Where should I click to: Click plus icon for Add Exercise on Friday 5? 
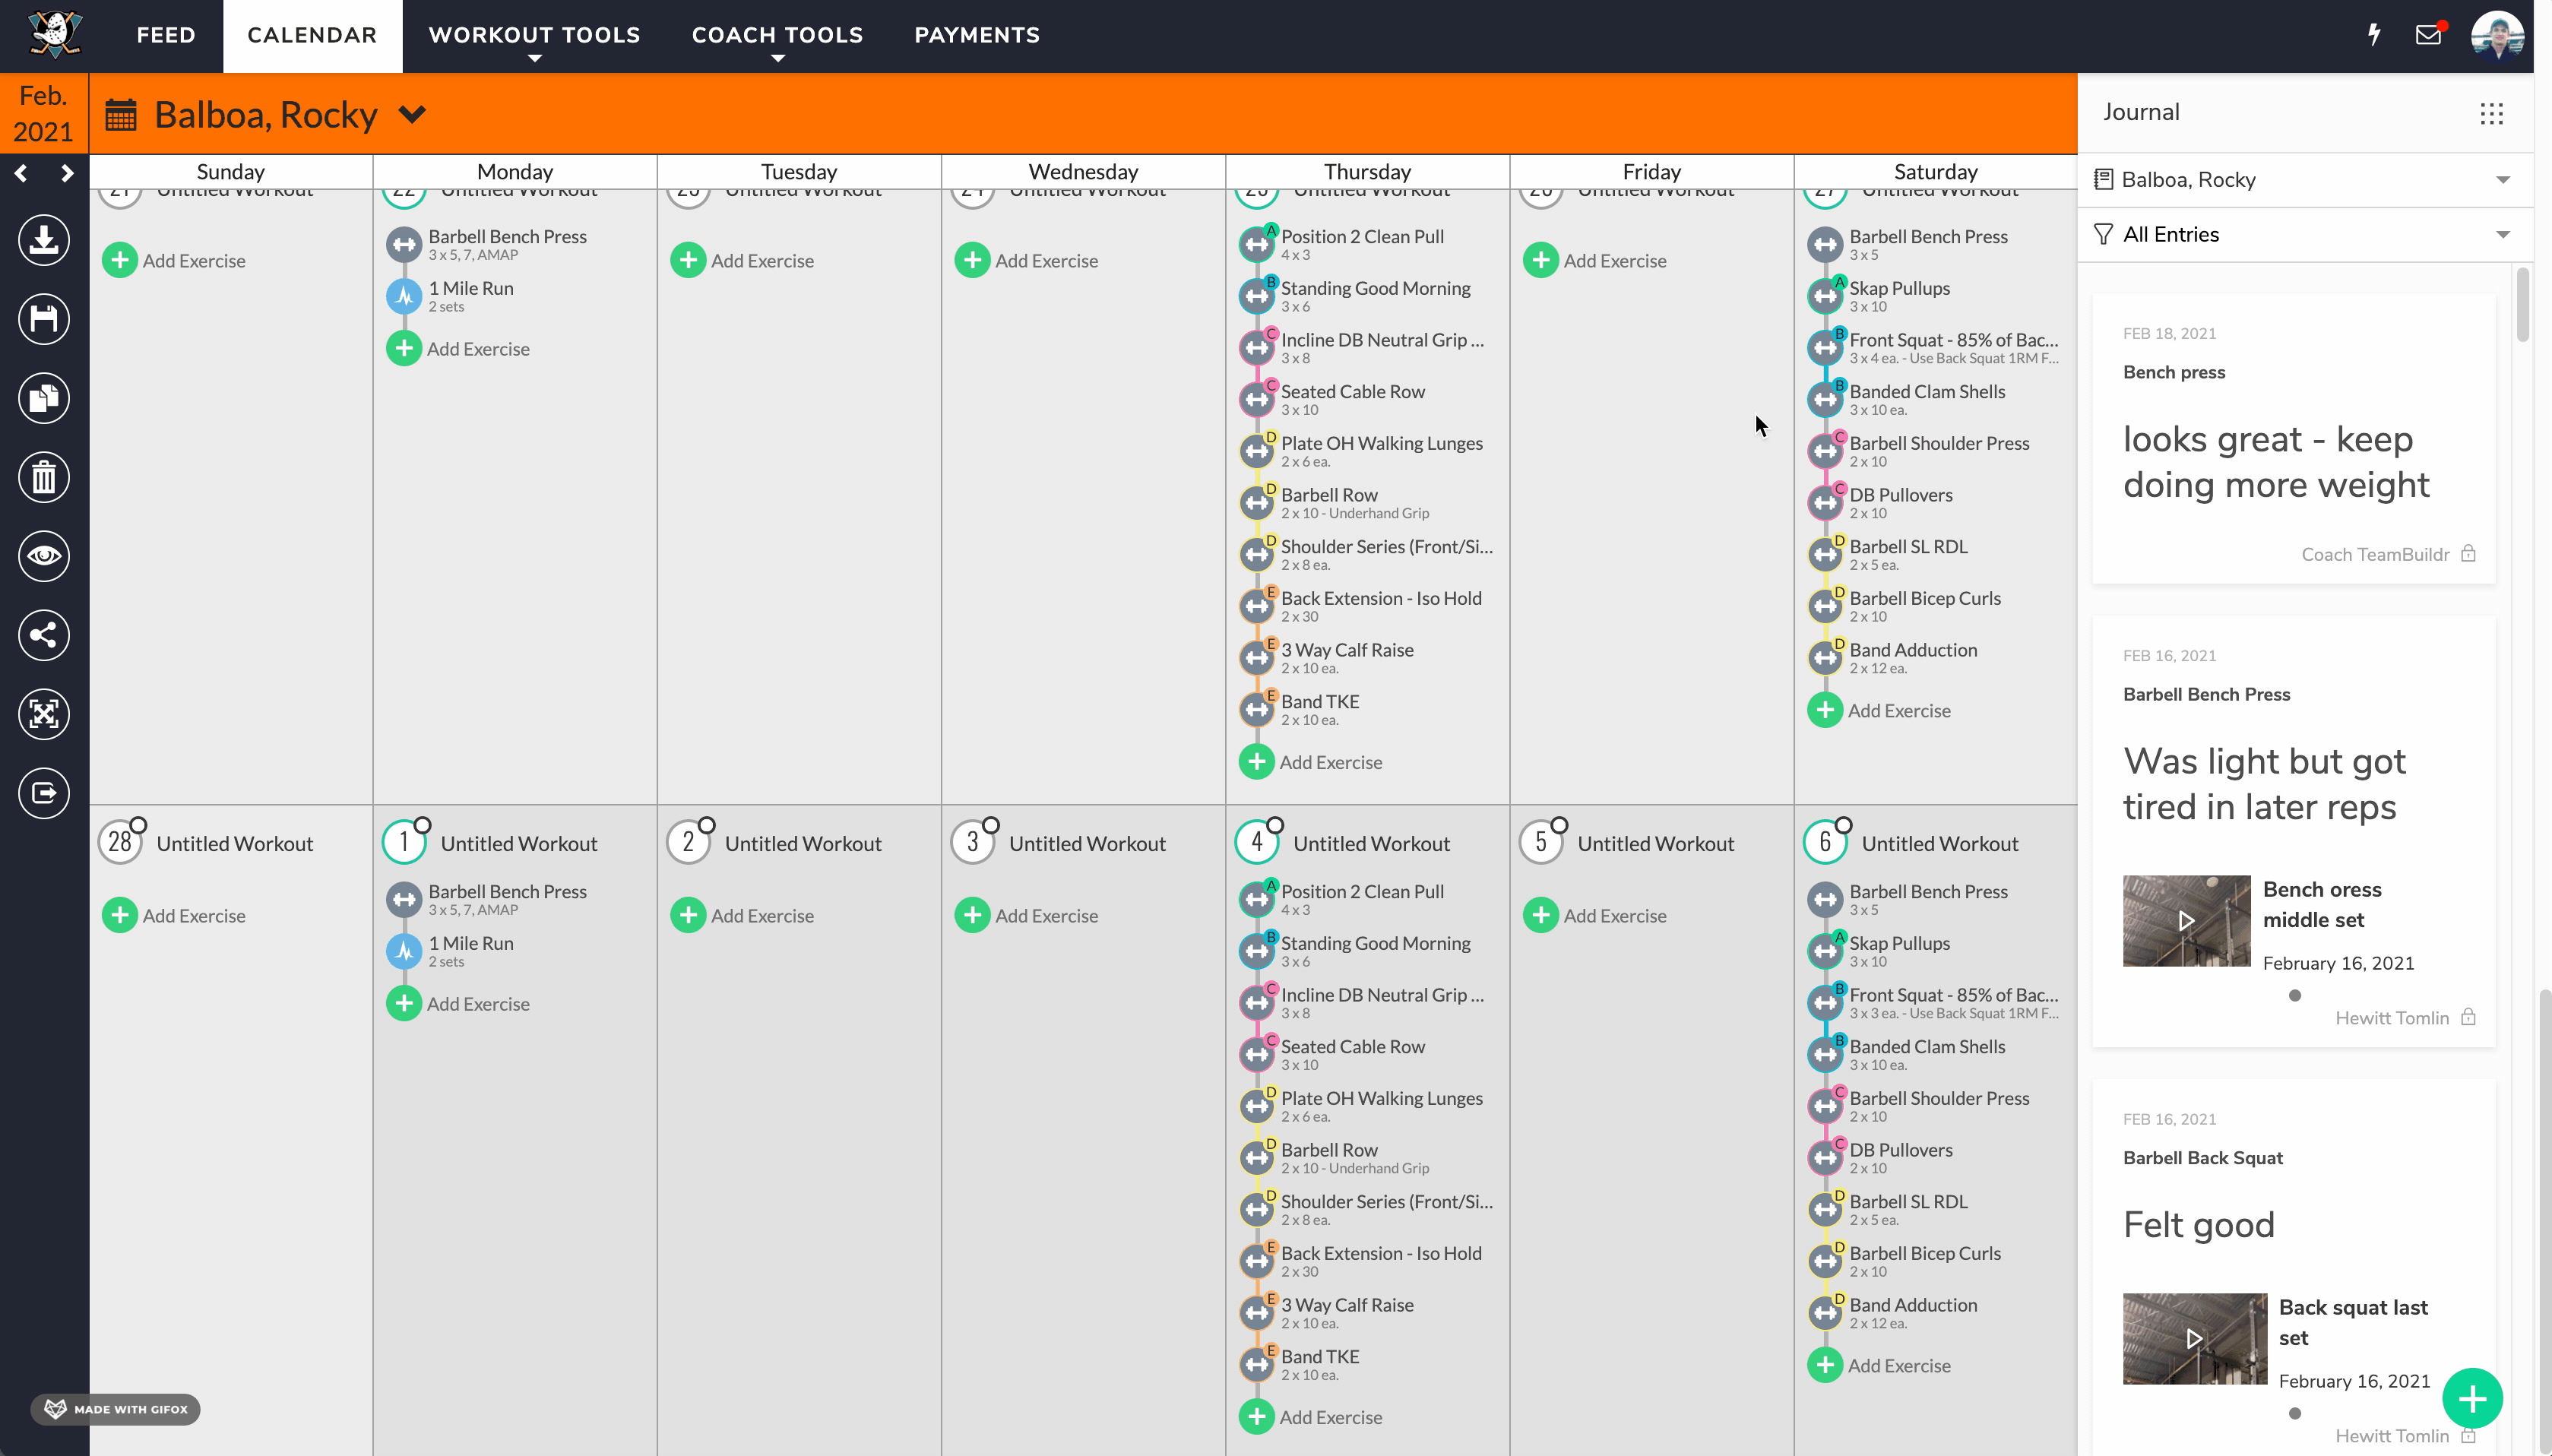(1541, 915)
